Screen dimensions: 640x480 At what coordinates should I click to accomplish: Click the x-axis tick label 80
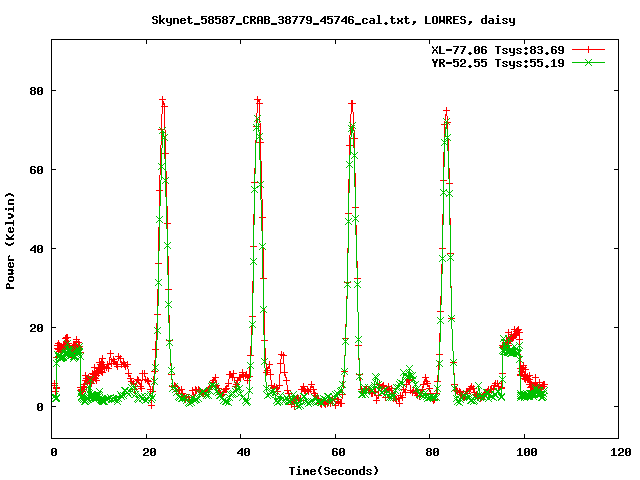click(433, 452)
